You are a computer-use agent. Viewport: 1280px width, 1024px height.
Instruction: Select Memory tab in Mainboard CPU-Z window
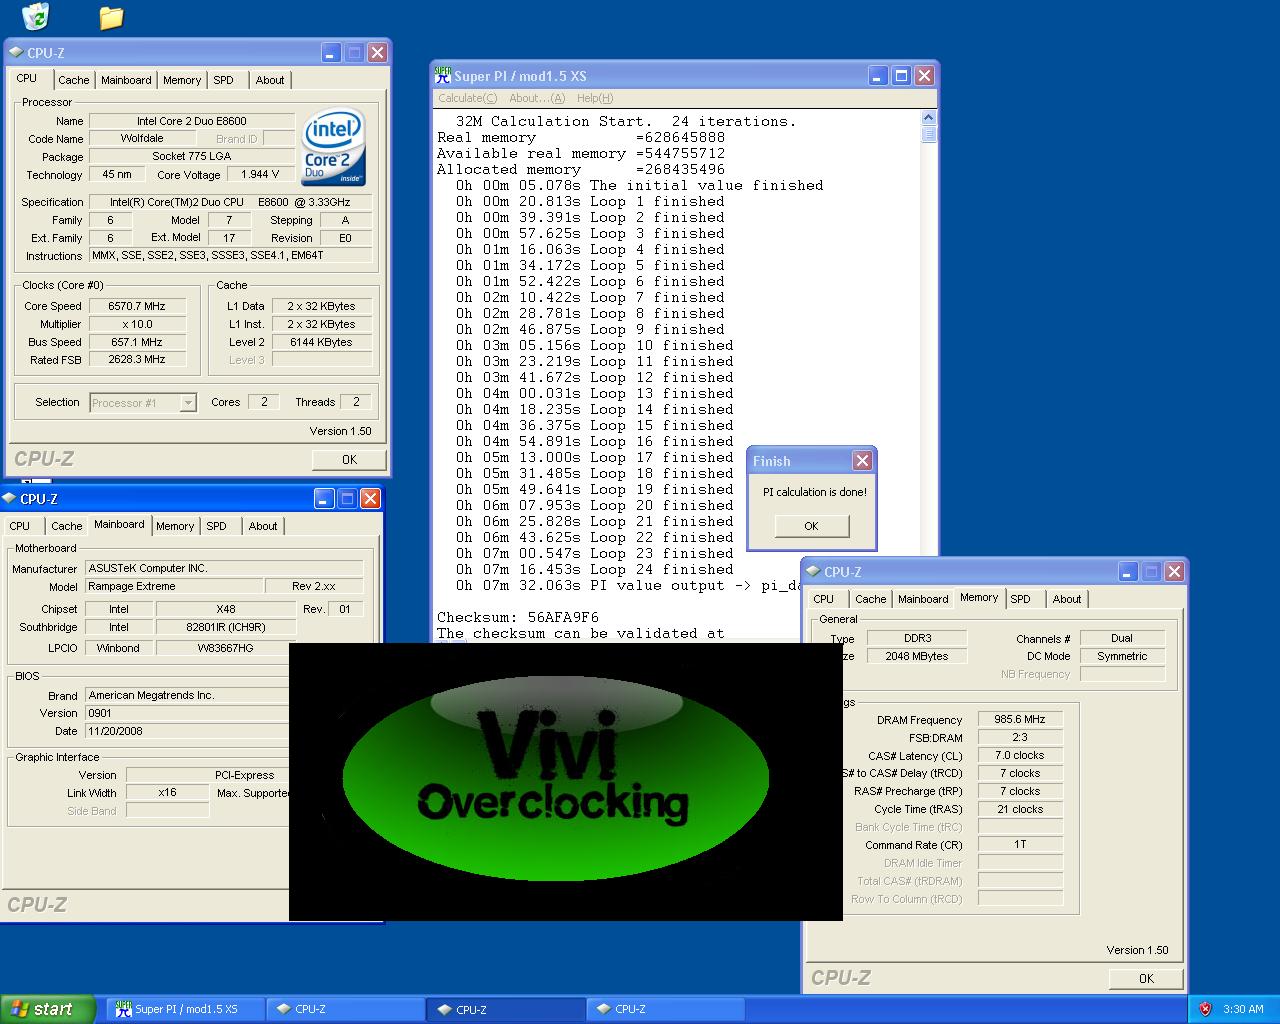pos(175,526)
